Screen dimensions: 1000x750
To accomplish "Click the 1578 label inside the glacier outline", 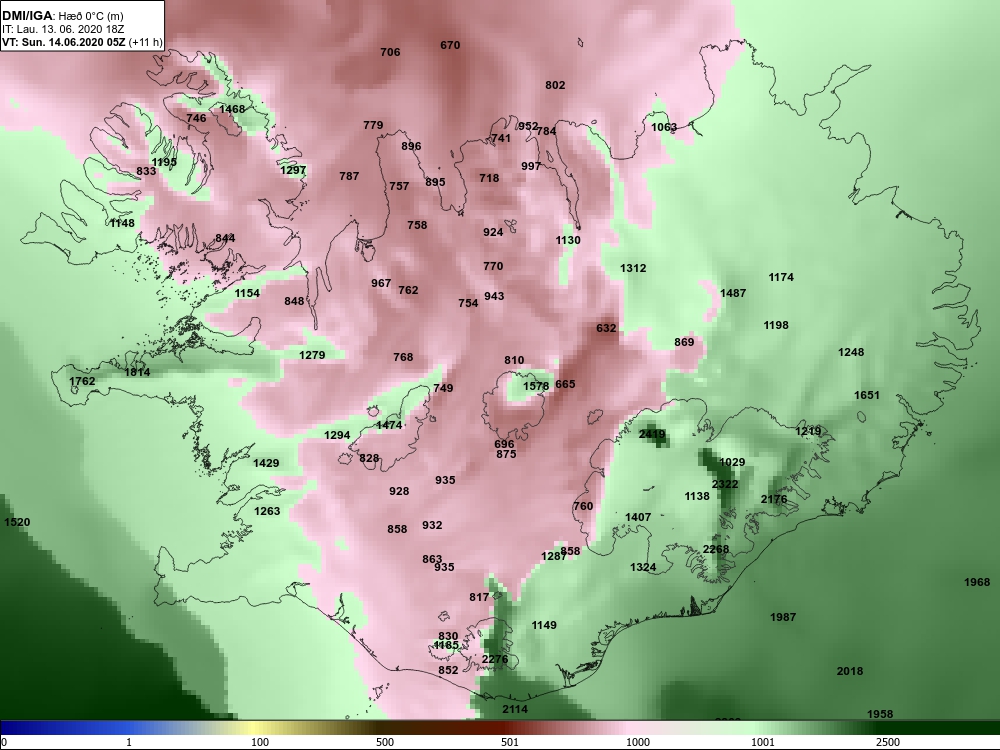I will point(536,386).
